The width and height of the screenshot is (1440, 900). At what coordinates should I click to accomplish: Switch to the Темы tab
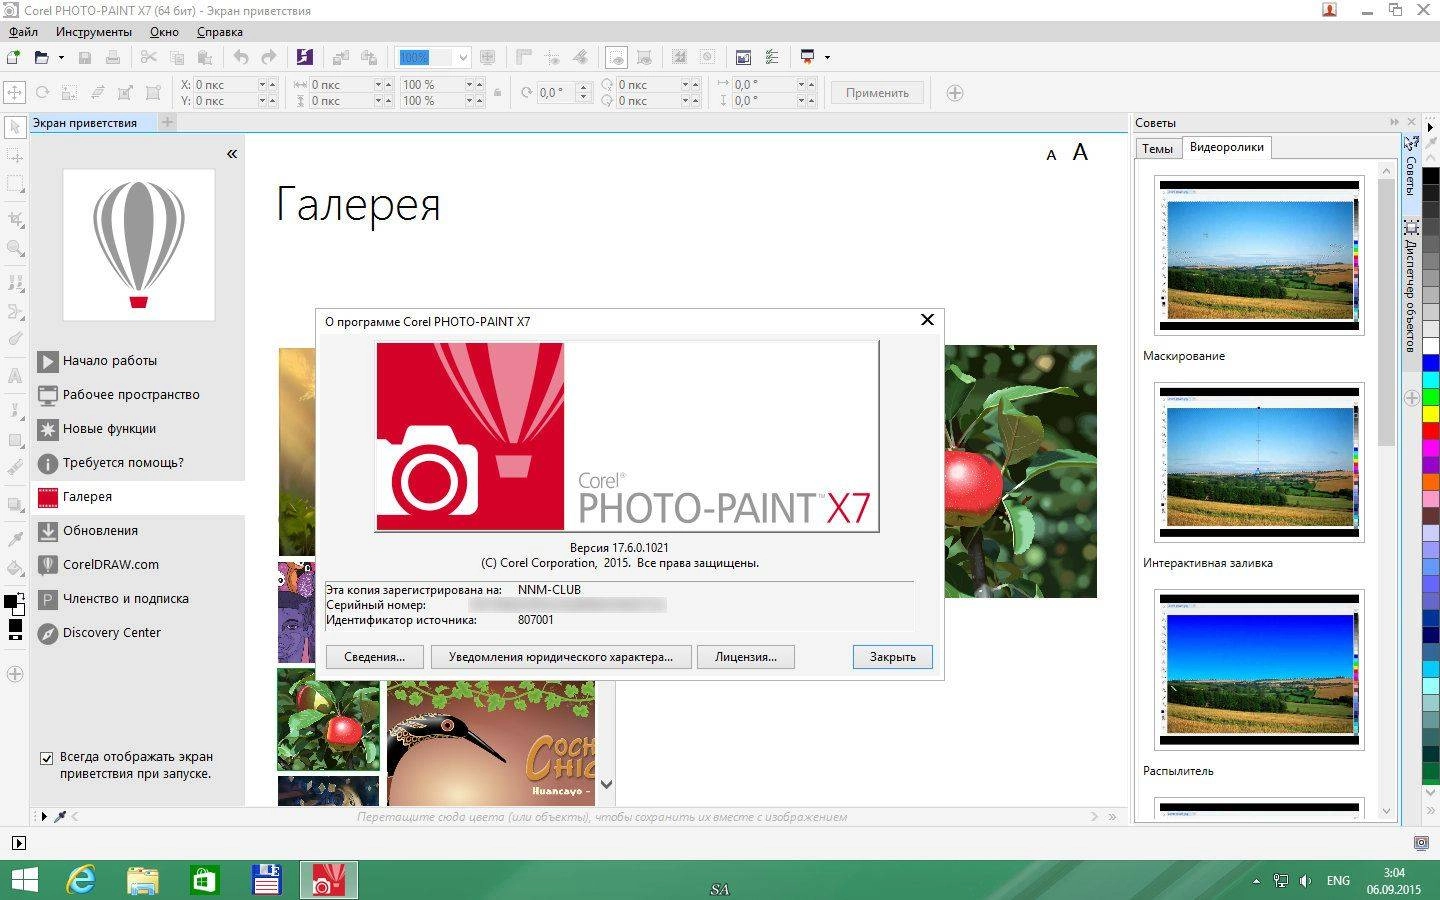tap(1157, 148)
